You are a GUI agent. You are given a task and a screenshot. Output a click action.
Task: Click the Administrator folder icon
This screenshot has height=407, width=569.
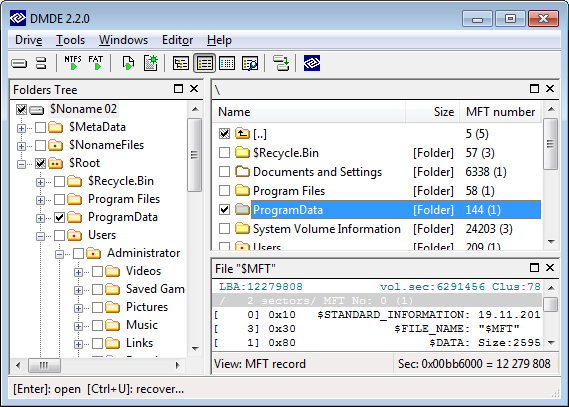(x=93, y=253)
